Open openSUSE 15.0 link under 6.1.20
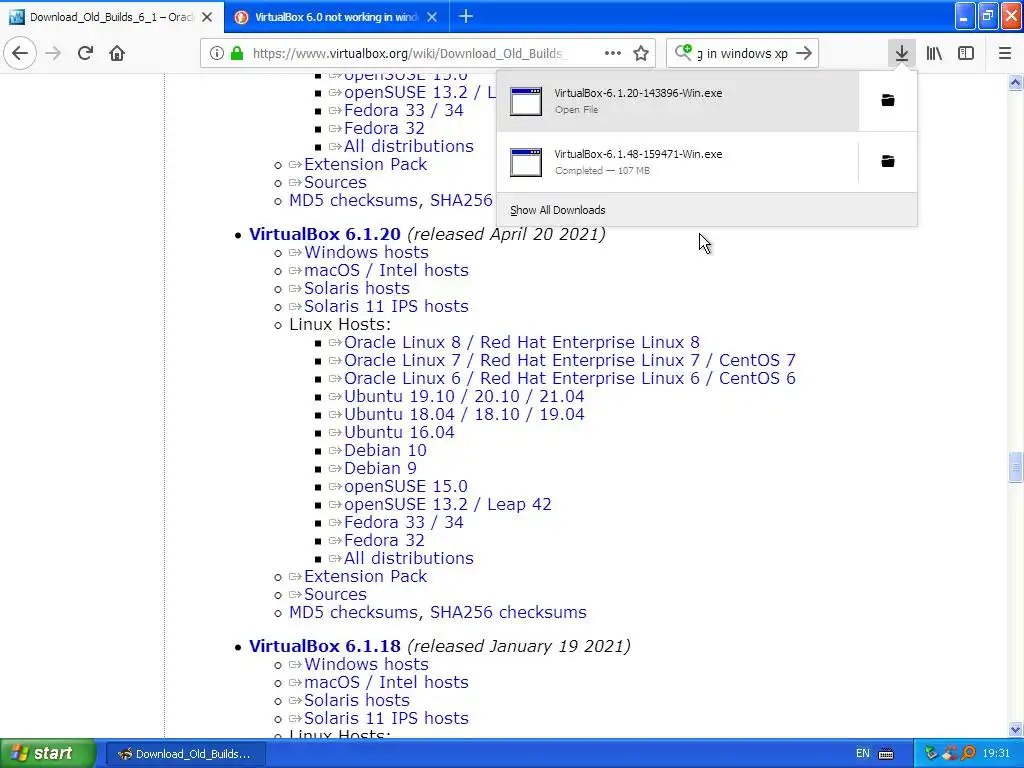 click(406, 487)
